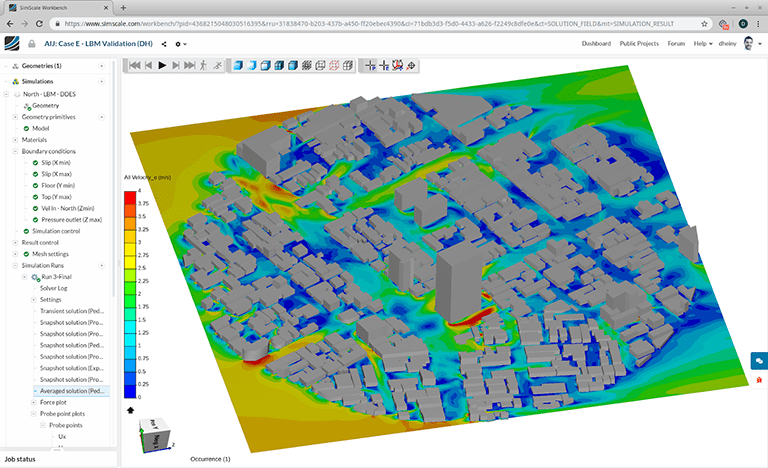Click the upload arrow below the legend
Screen dimensions: 768x468
pyautogui.click(x=131, y=409)
